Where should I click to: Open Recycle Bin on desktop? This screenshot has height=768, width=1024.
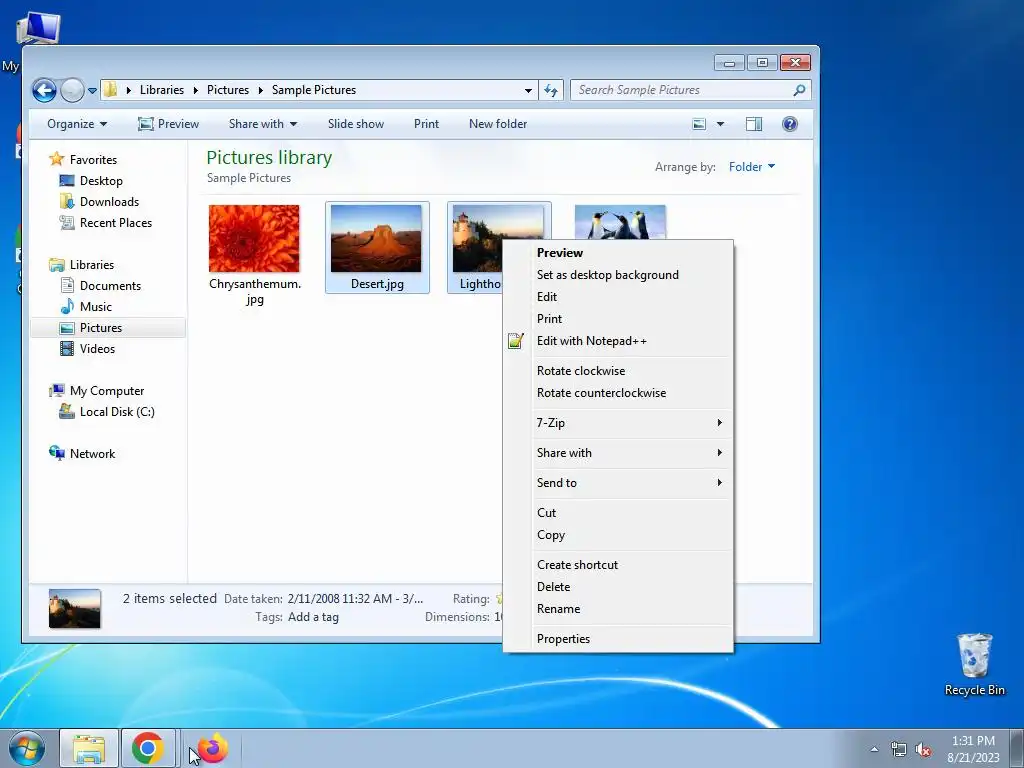pos(974,665)
